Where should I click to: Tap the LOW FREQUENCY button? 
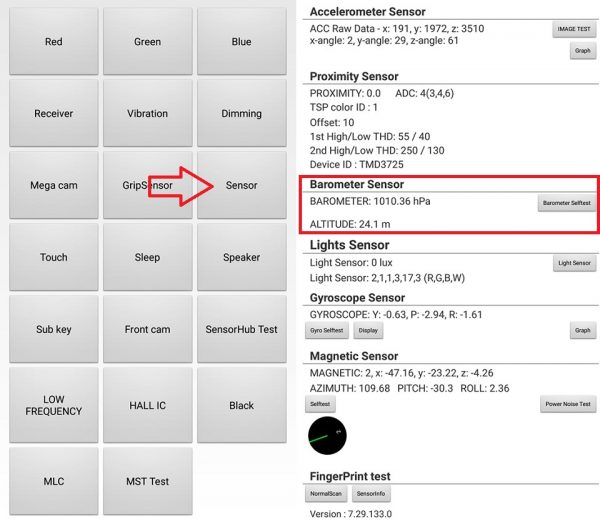pyautogui.click(x=54, y=405)
